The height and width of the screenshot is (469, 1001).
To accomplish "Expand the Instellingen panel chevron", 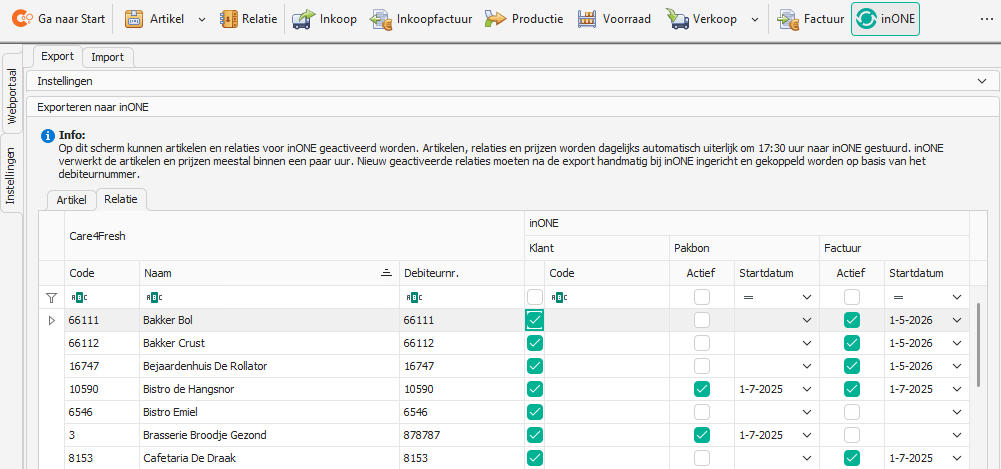I will tap(982, 81).
